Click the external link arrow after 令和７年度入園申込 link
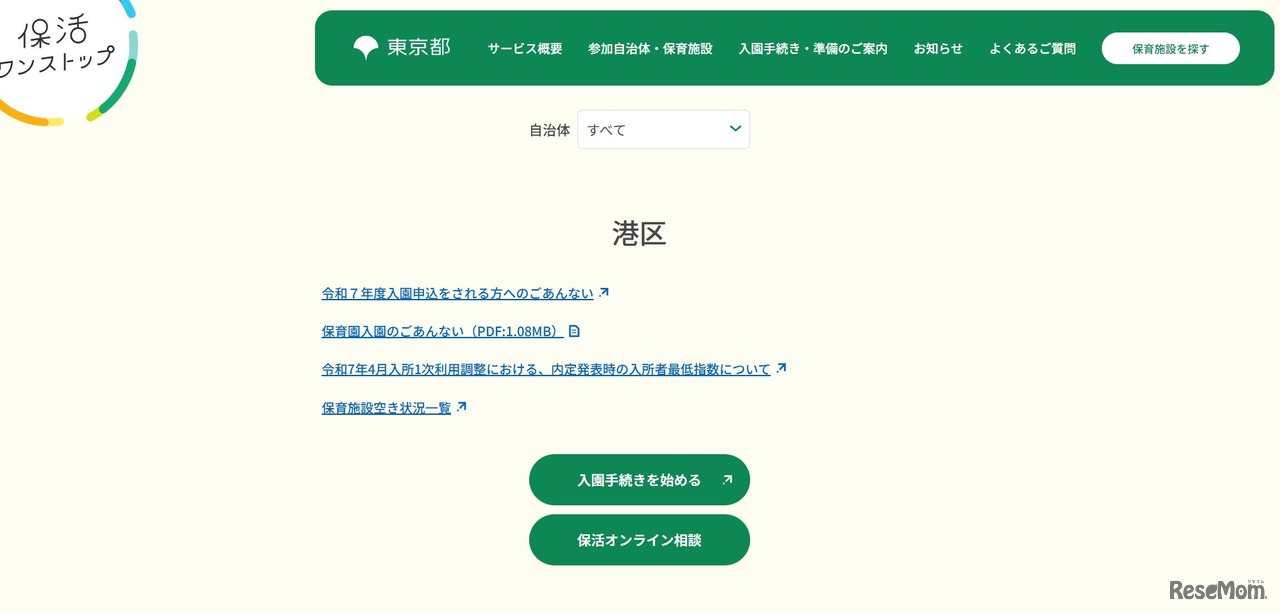 [604, 291]
